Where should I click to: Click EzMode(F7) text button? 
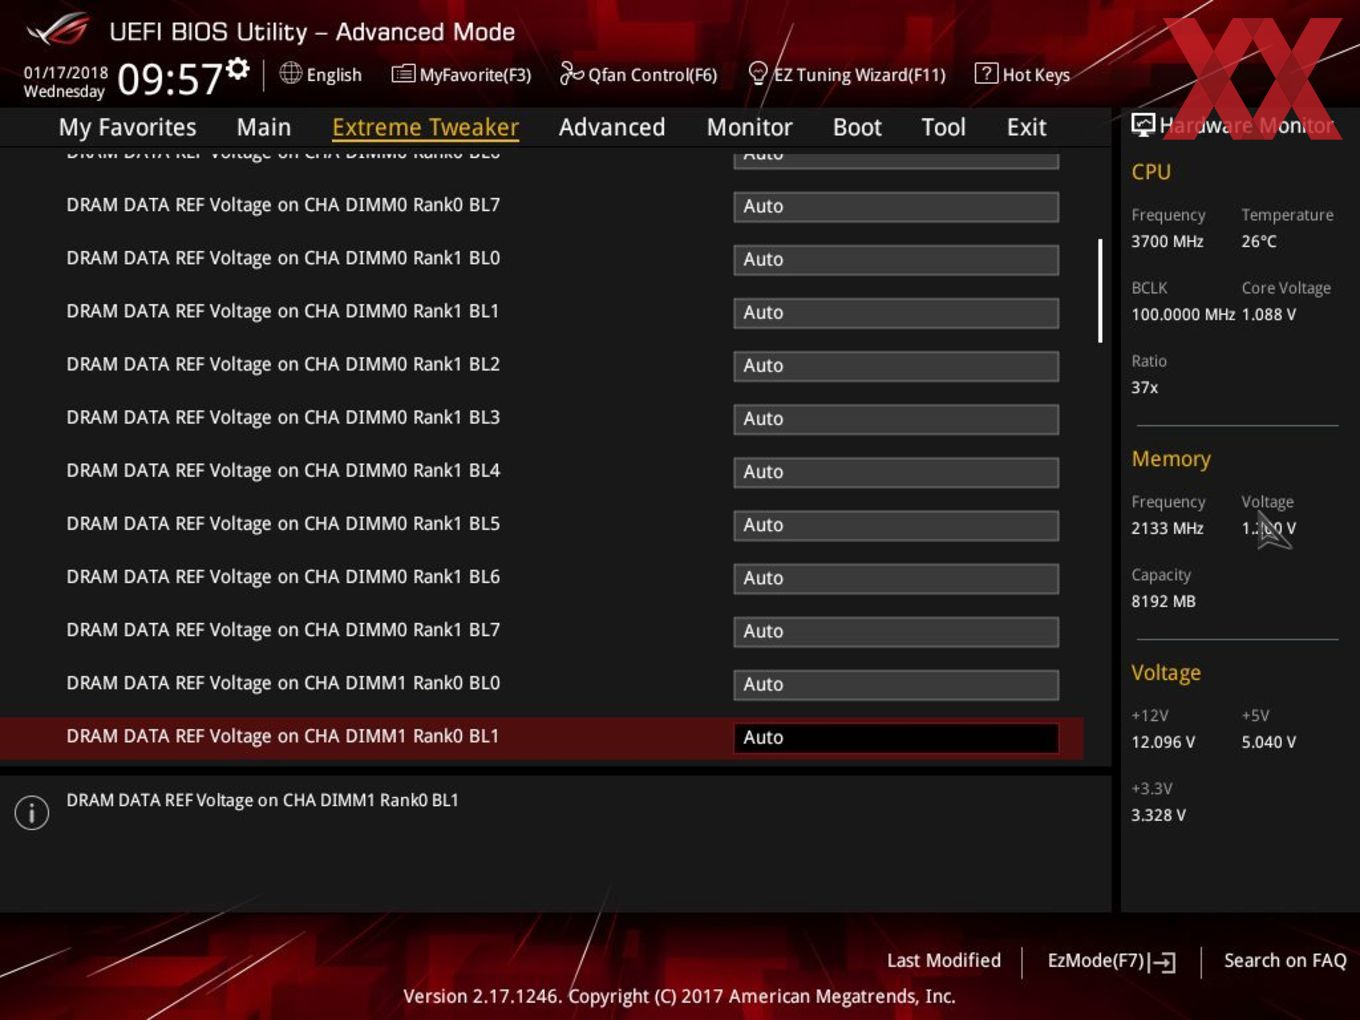point(1095,960)
